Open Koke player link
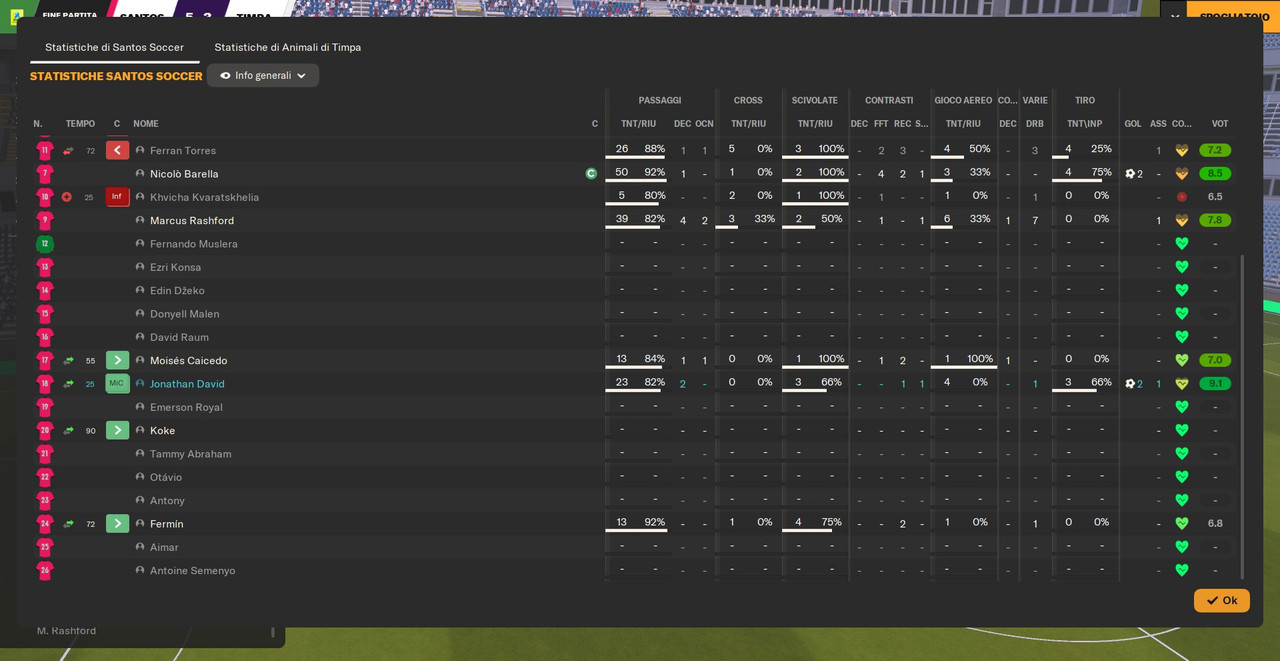 click(x=162, y=430)
